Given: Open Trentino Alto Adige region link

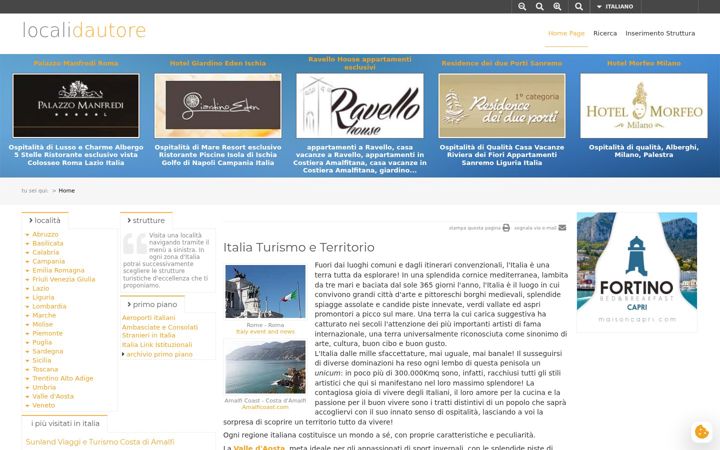Looking at the screenshot, I should (62, 378).
